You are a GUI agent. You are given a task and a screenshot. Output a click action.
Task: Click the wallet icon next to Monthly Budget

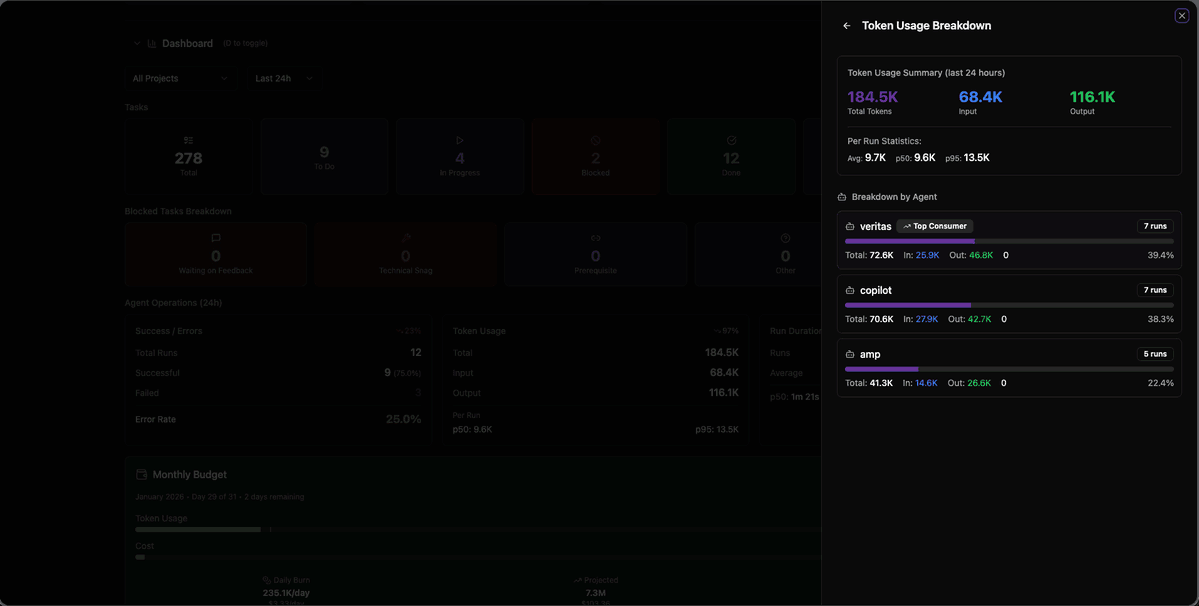click(141, 474)
